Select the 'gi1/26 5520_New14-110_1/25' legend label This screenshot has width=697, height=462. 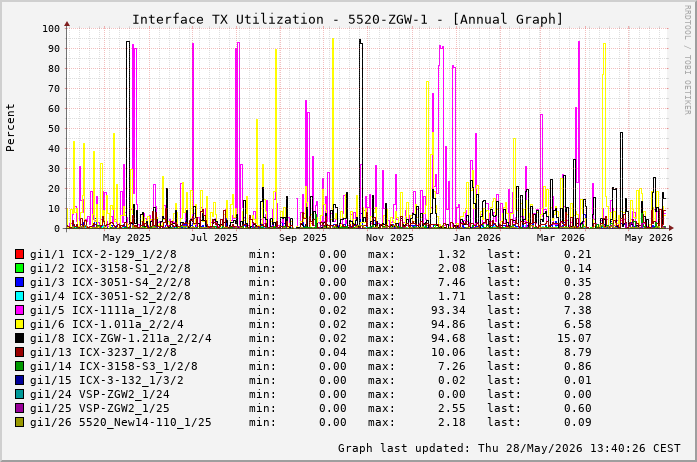(120, 422)
